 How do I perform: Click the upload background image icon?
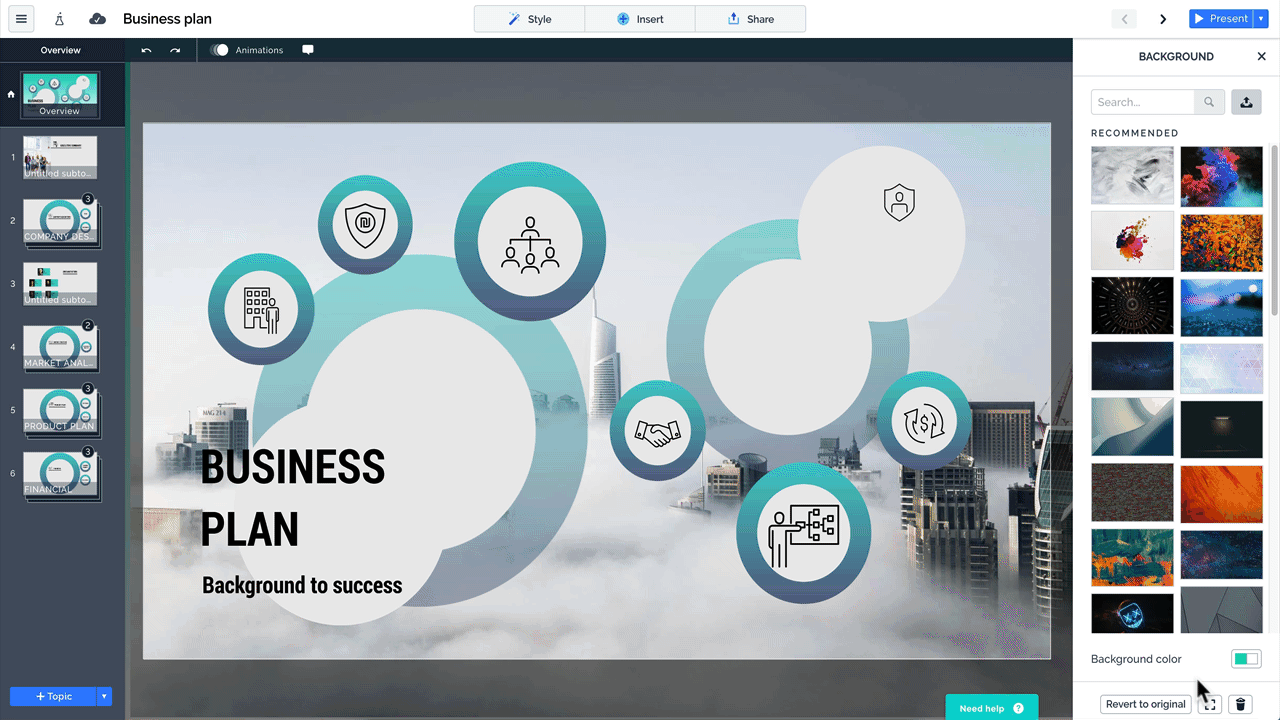(1246, 102)
